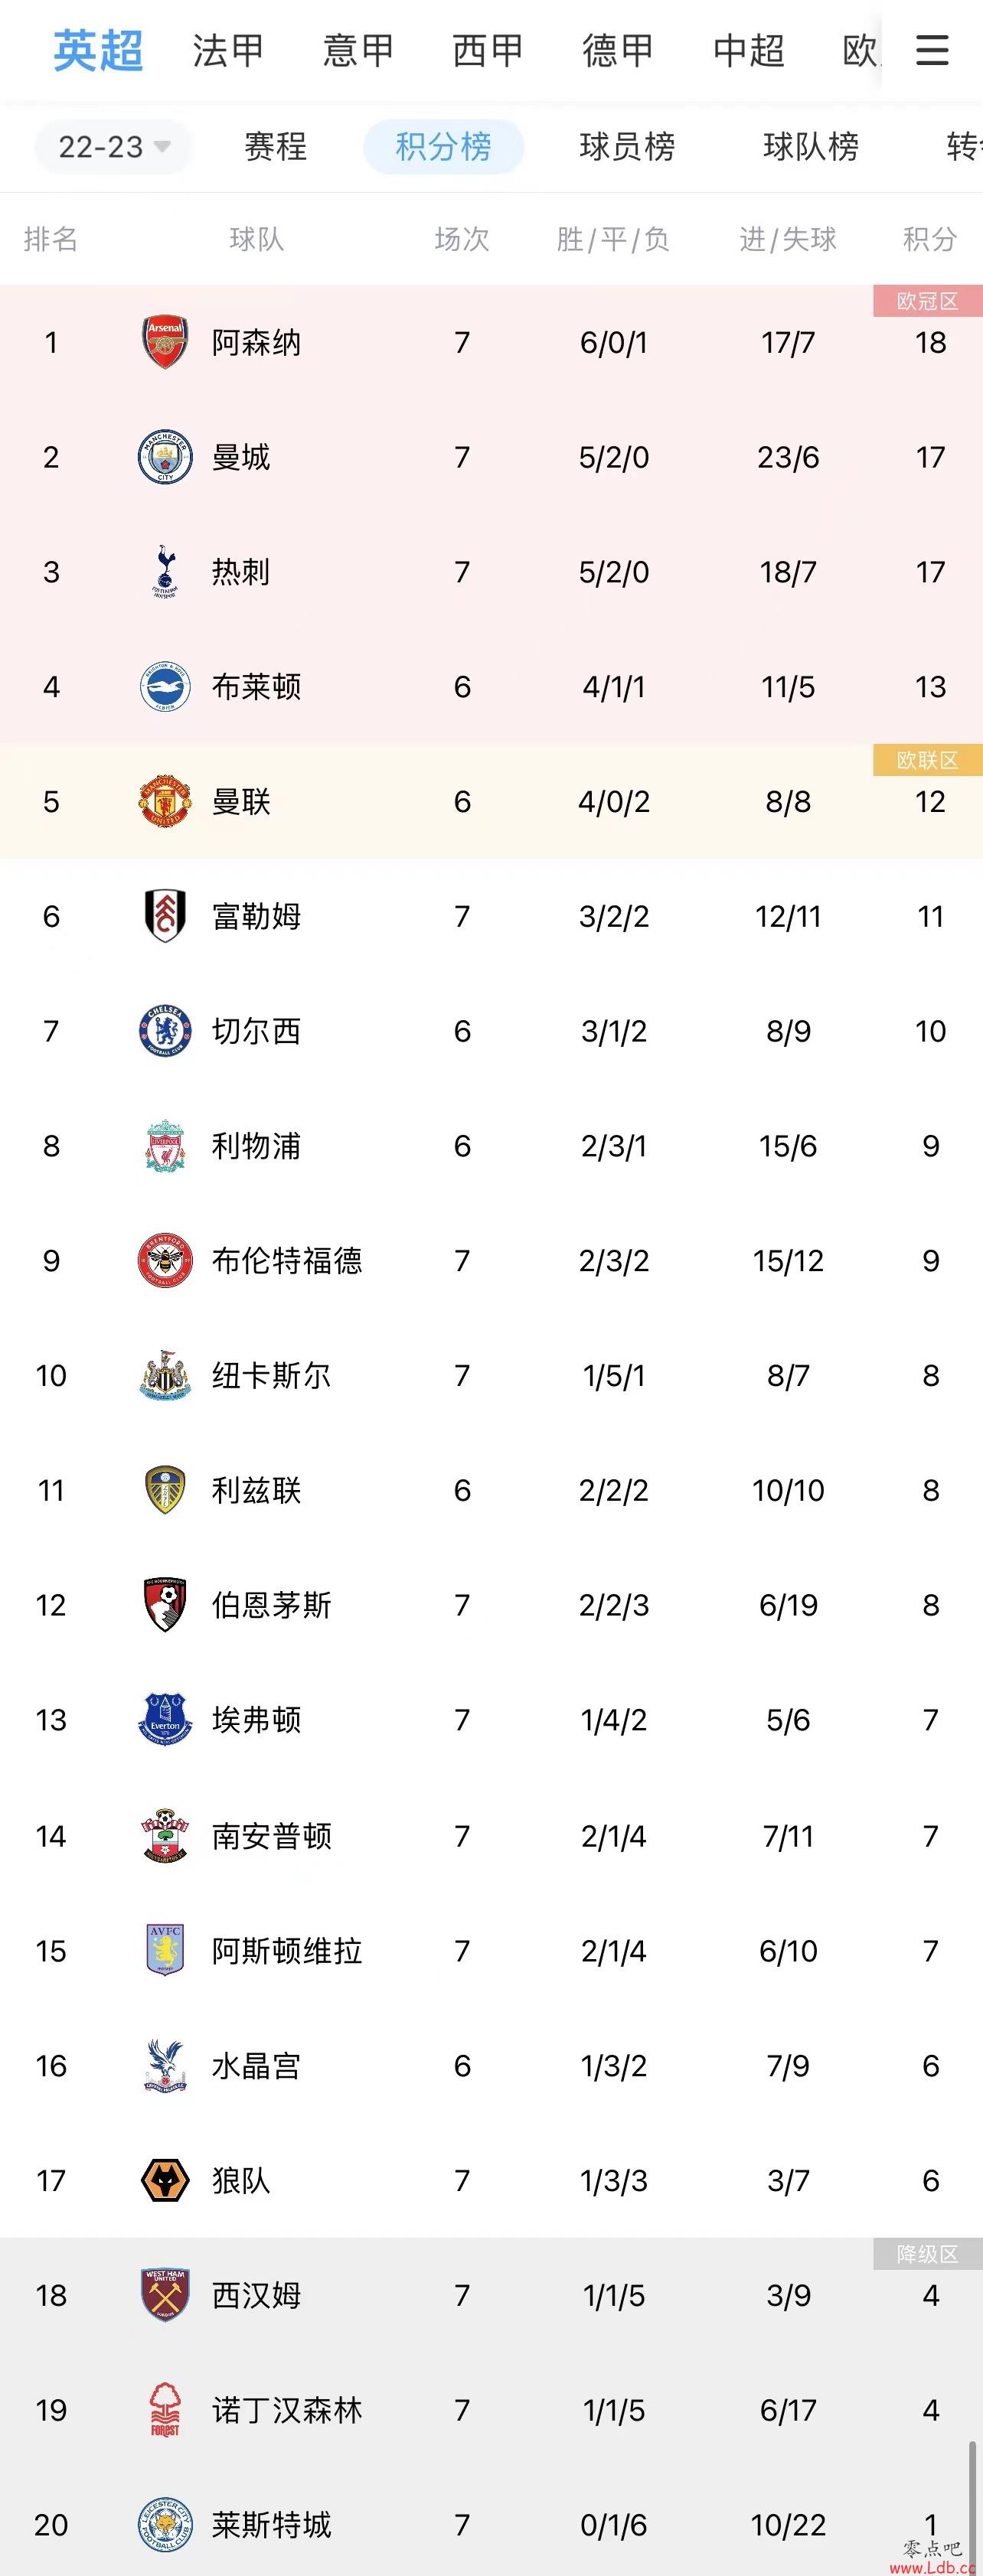
Task: Open the 球队榜 team ranking tab
Action: coord(811,147)
